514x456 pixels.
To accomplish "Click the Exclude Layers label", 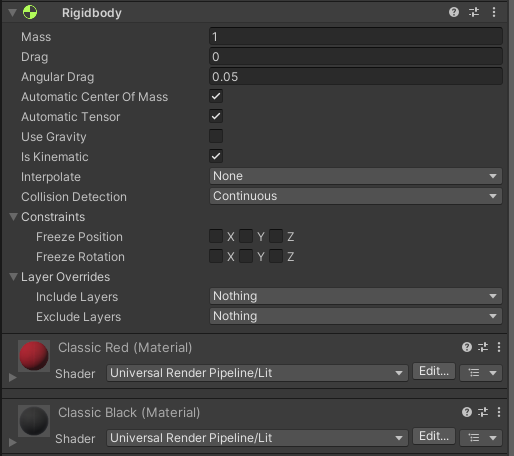I will click(78, 317).
